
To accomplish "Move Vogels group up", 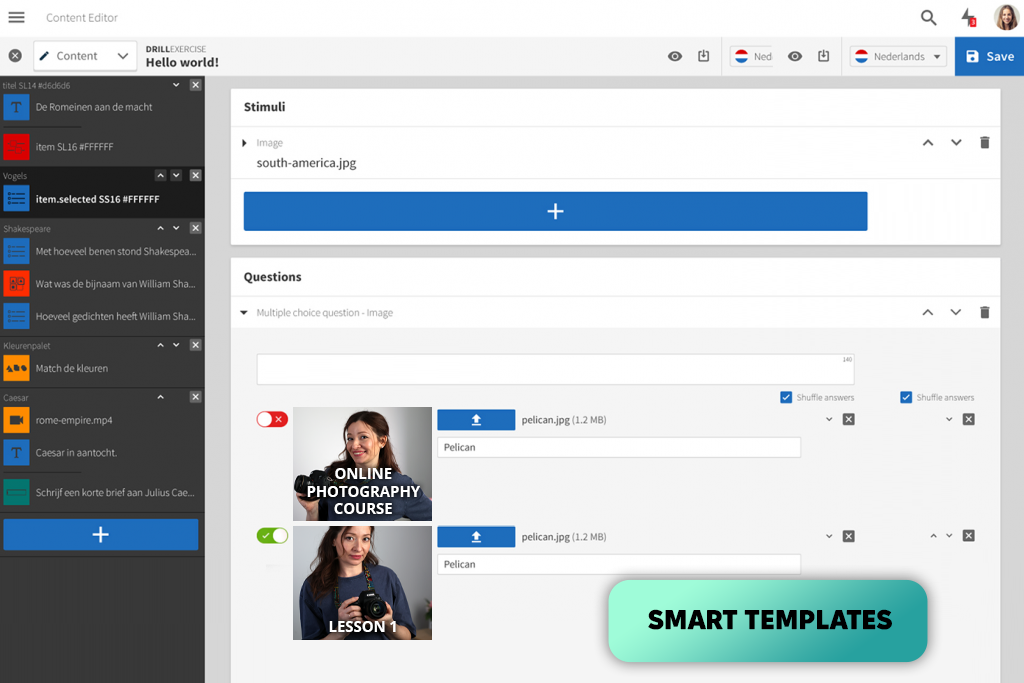I will [x=161, y=175].
